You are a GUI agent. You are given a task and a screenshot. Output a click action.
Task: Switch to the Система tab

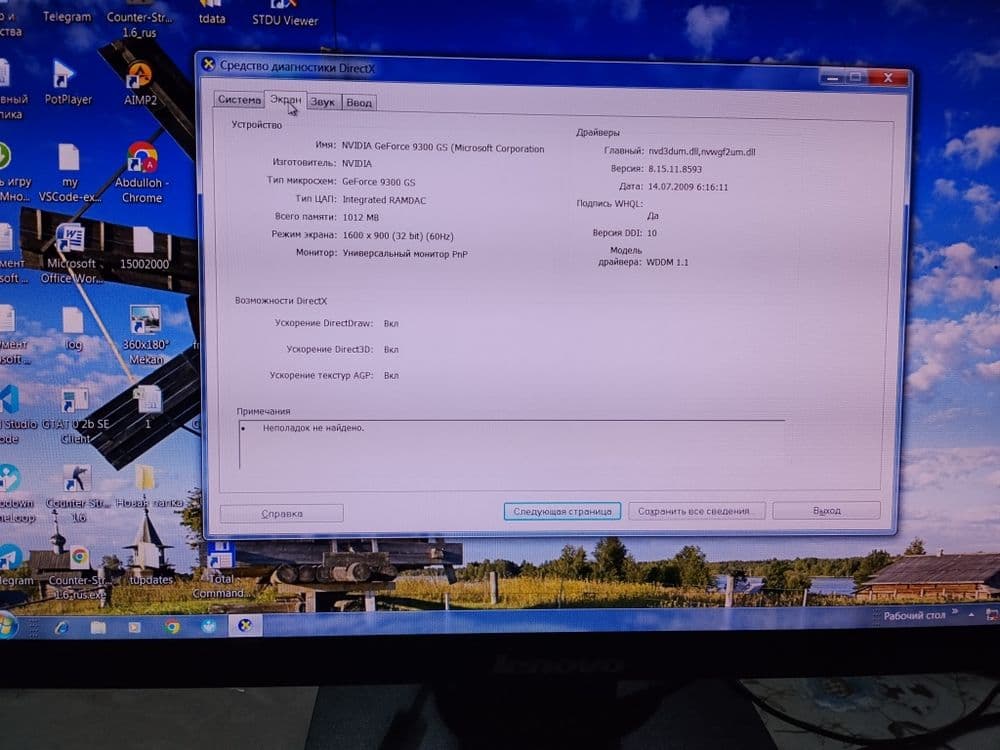[x=239, y=99]
